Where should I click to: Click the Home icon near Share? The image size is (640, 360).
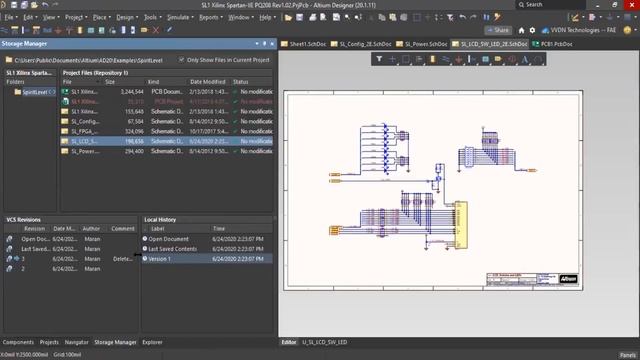pos(521,30)
